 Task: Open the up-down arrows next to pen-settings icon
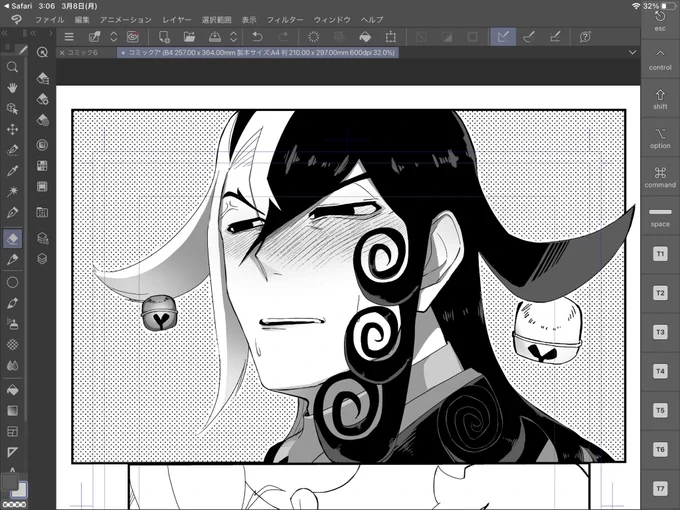(113, 37)
